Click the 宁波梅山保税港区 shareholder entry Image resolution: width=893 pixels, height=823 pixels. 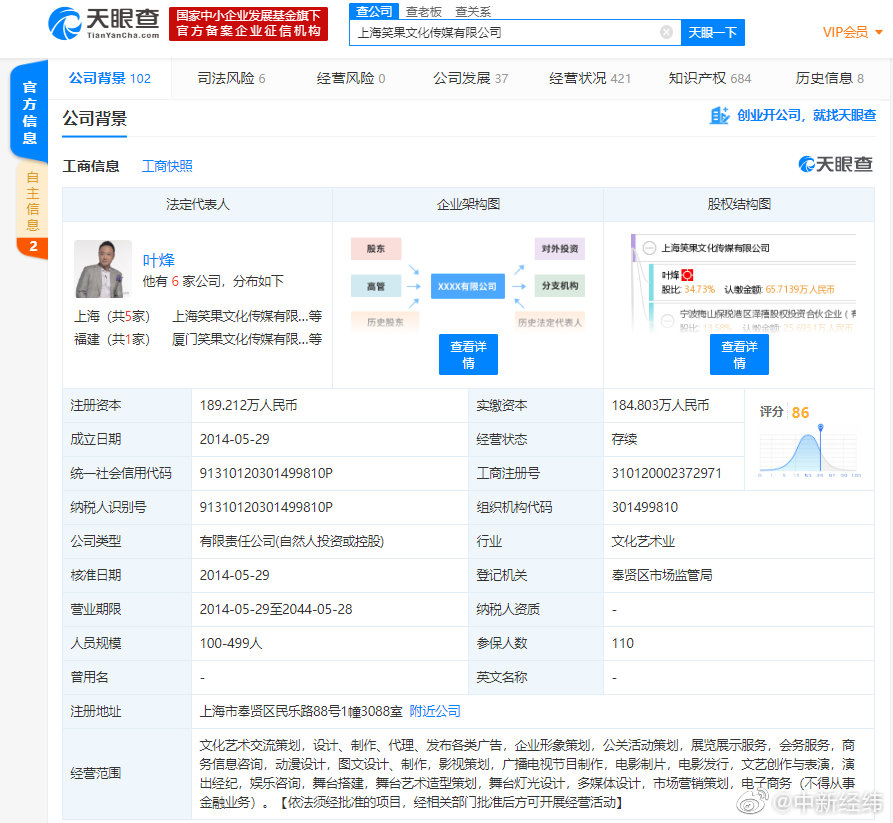tap(767, 314)
